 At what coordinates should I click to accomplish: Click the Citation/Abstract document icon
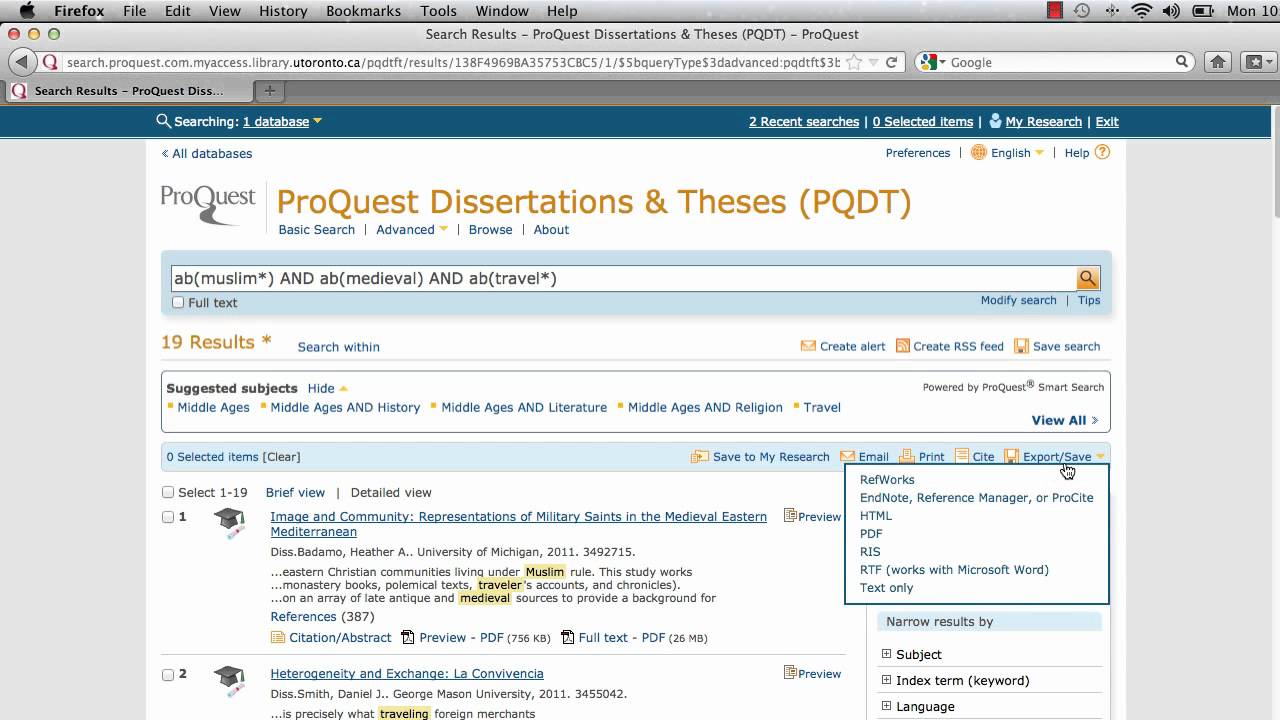(278, 637)
